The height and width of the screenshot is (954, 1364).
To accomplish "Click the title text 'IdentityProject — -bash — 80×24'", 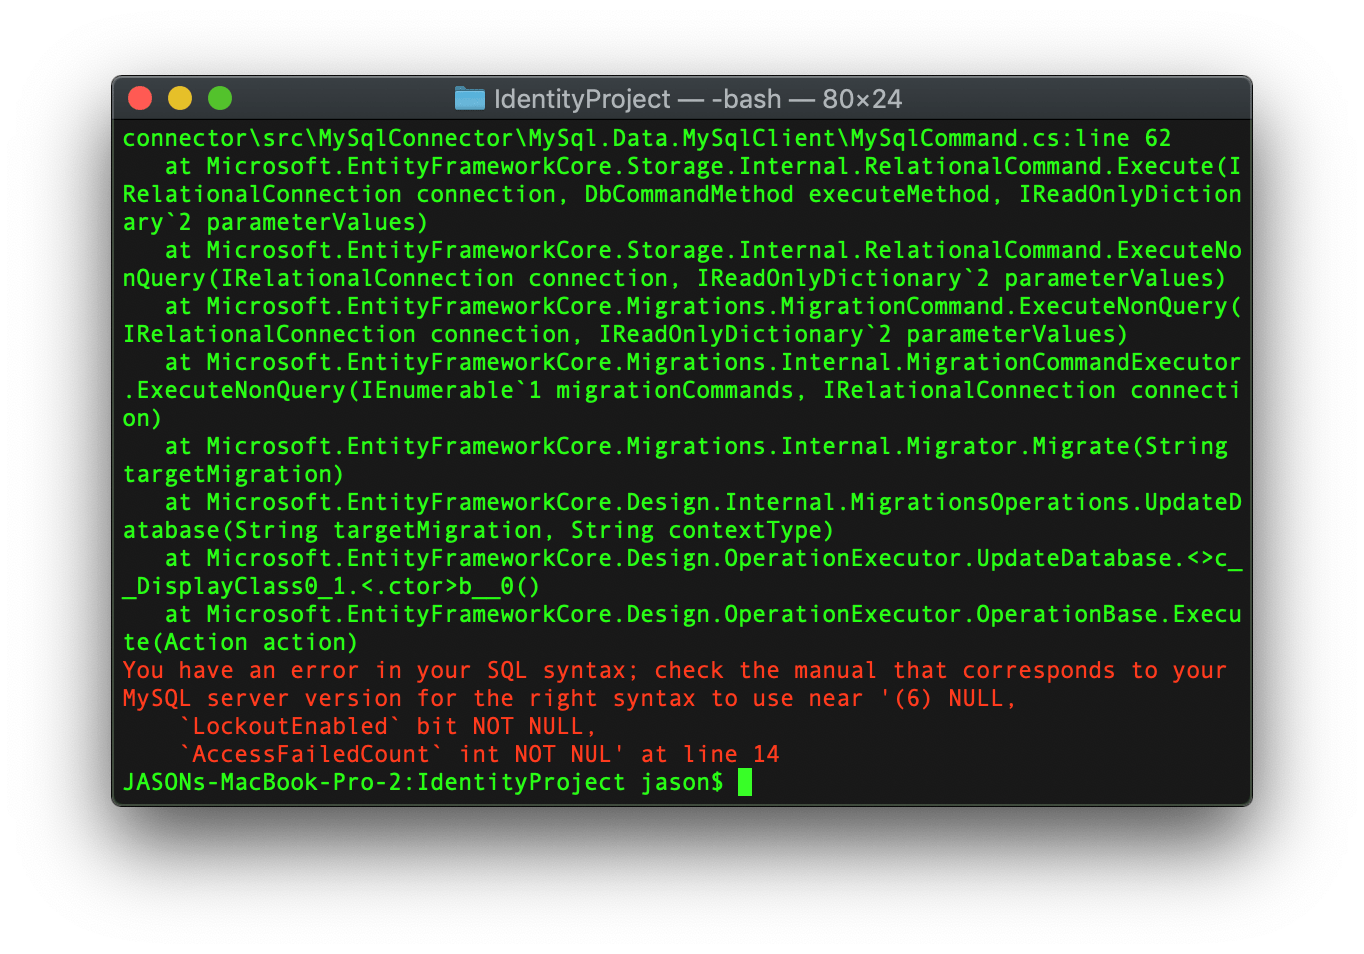I will point(698,99).
